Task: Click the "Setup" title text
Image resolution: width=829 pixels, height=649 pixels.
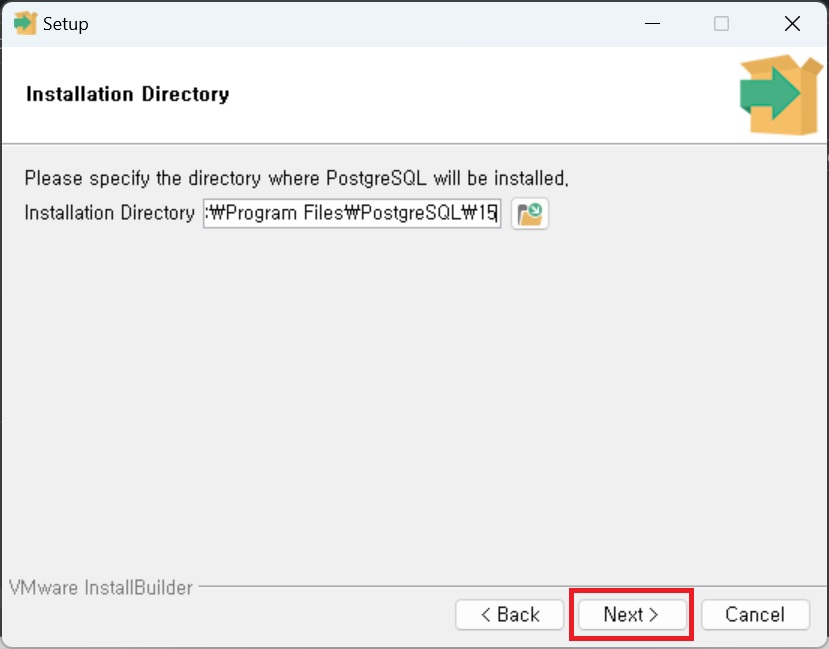Action: coord(66,24)
